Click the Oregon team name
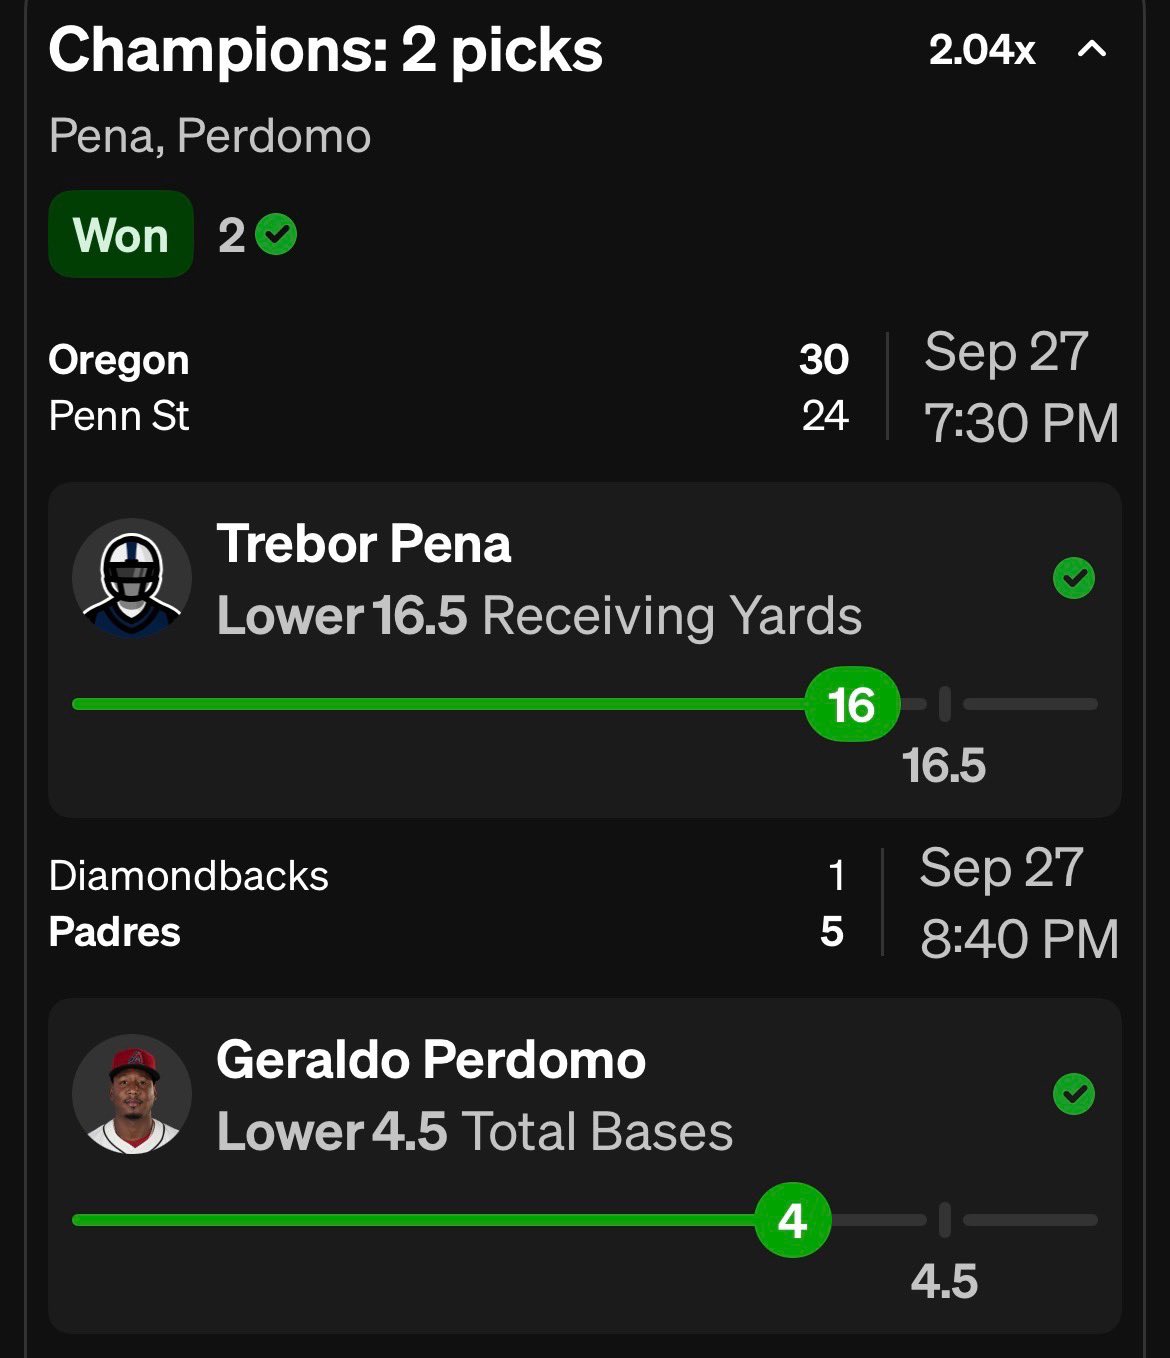 [x=119, y=360]
